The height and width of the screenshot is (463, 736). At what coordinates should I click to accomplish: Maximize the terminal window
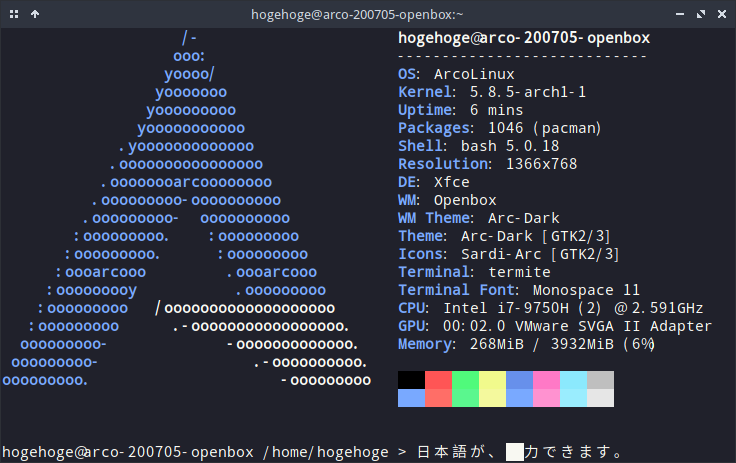click(x=701, y=14)
